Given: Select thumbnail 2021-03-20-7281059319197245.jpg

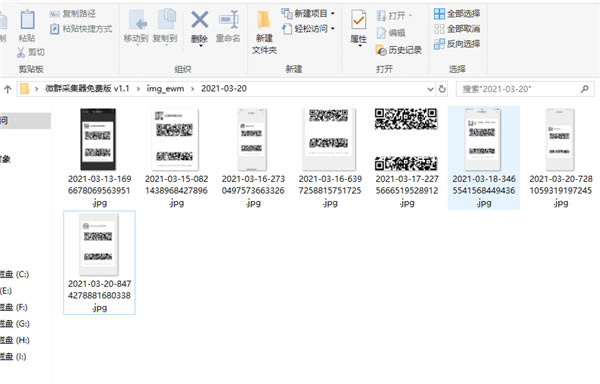Looking at the screenshot, I should point(560,139).
